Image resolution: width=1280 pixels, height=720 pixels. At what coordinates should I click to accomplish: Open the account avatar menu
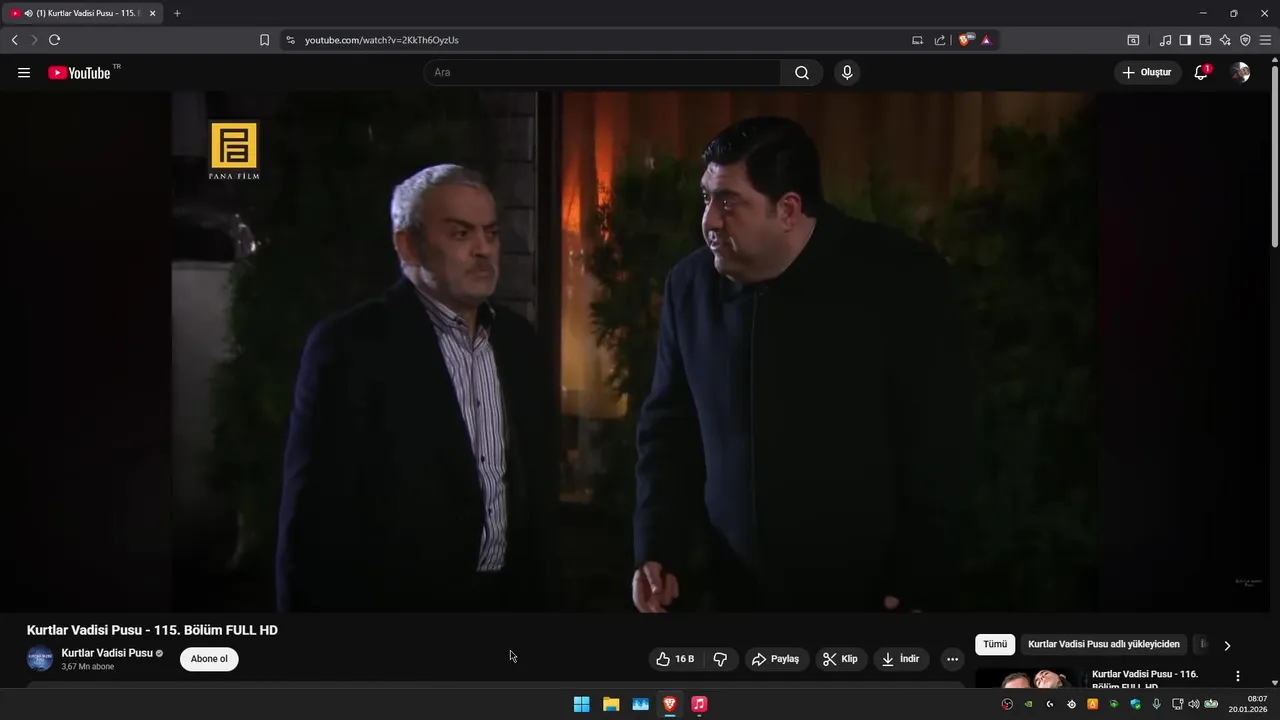coord(1240,73)
